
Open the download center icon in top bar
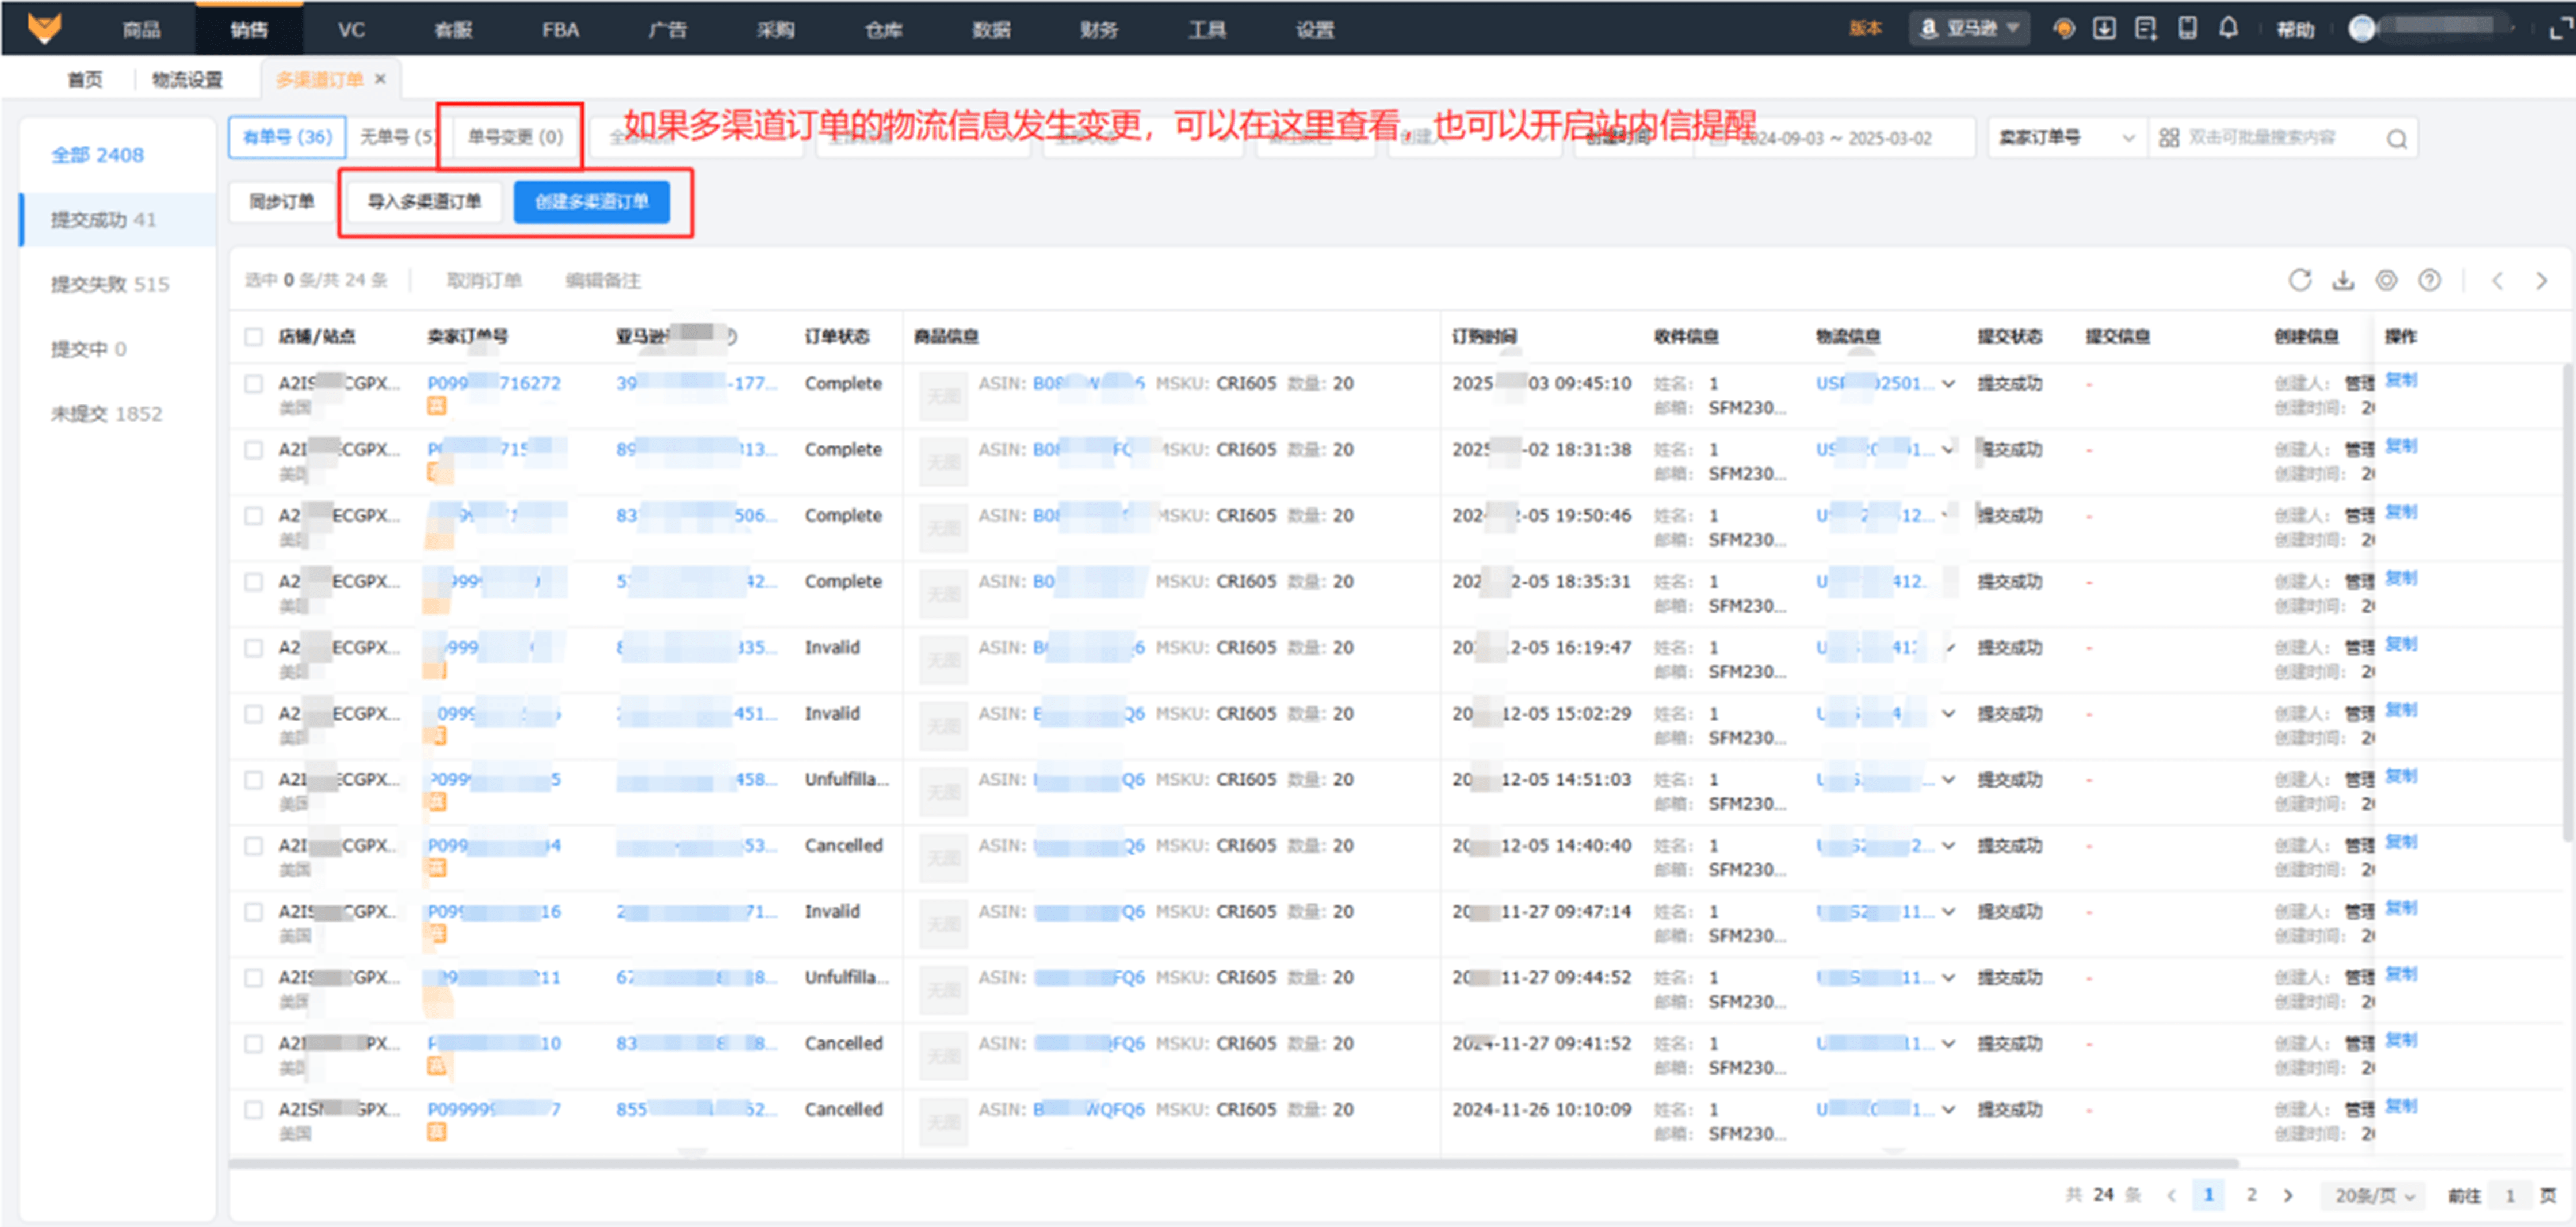click(2104, 28)
